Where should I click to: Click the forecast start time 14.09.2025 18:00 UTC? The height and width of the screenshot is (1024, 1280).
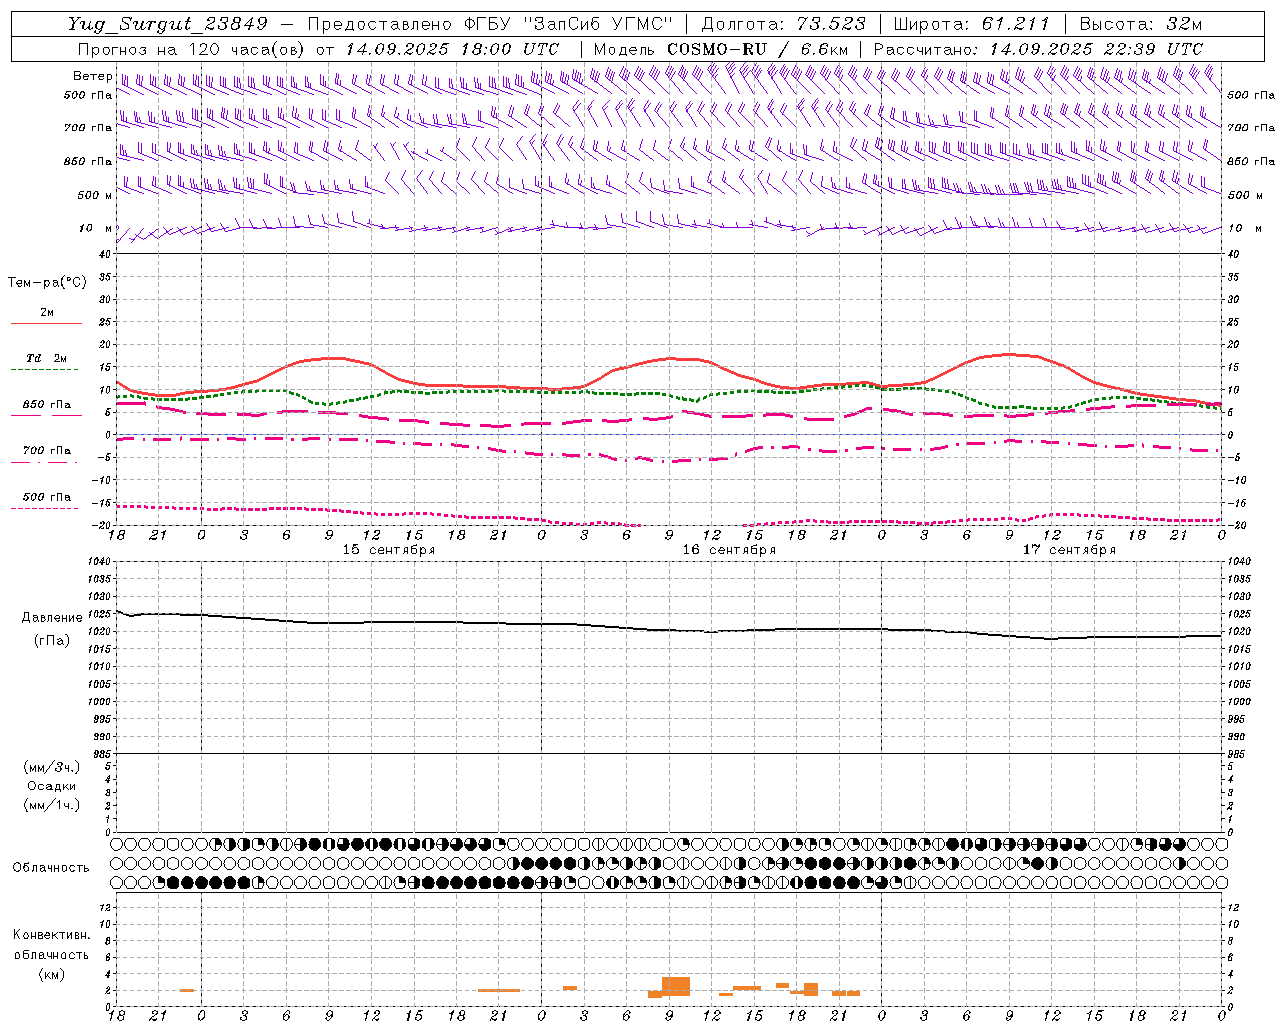tap(452, 49)
